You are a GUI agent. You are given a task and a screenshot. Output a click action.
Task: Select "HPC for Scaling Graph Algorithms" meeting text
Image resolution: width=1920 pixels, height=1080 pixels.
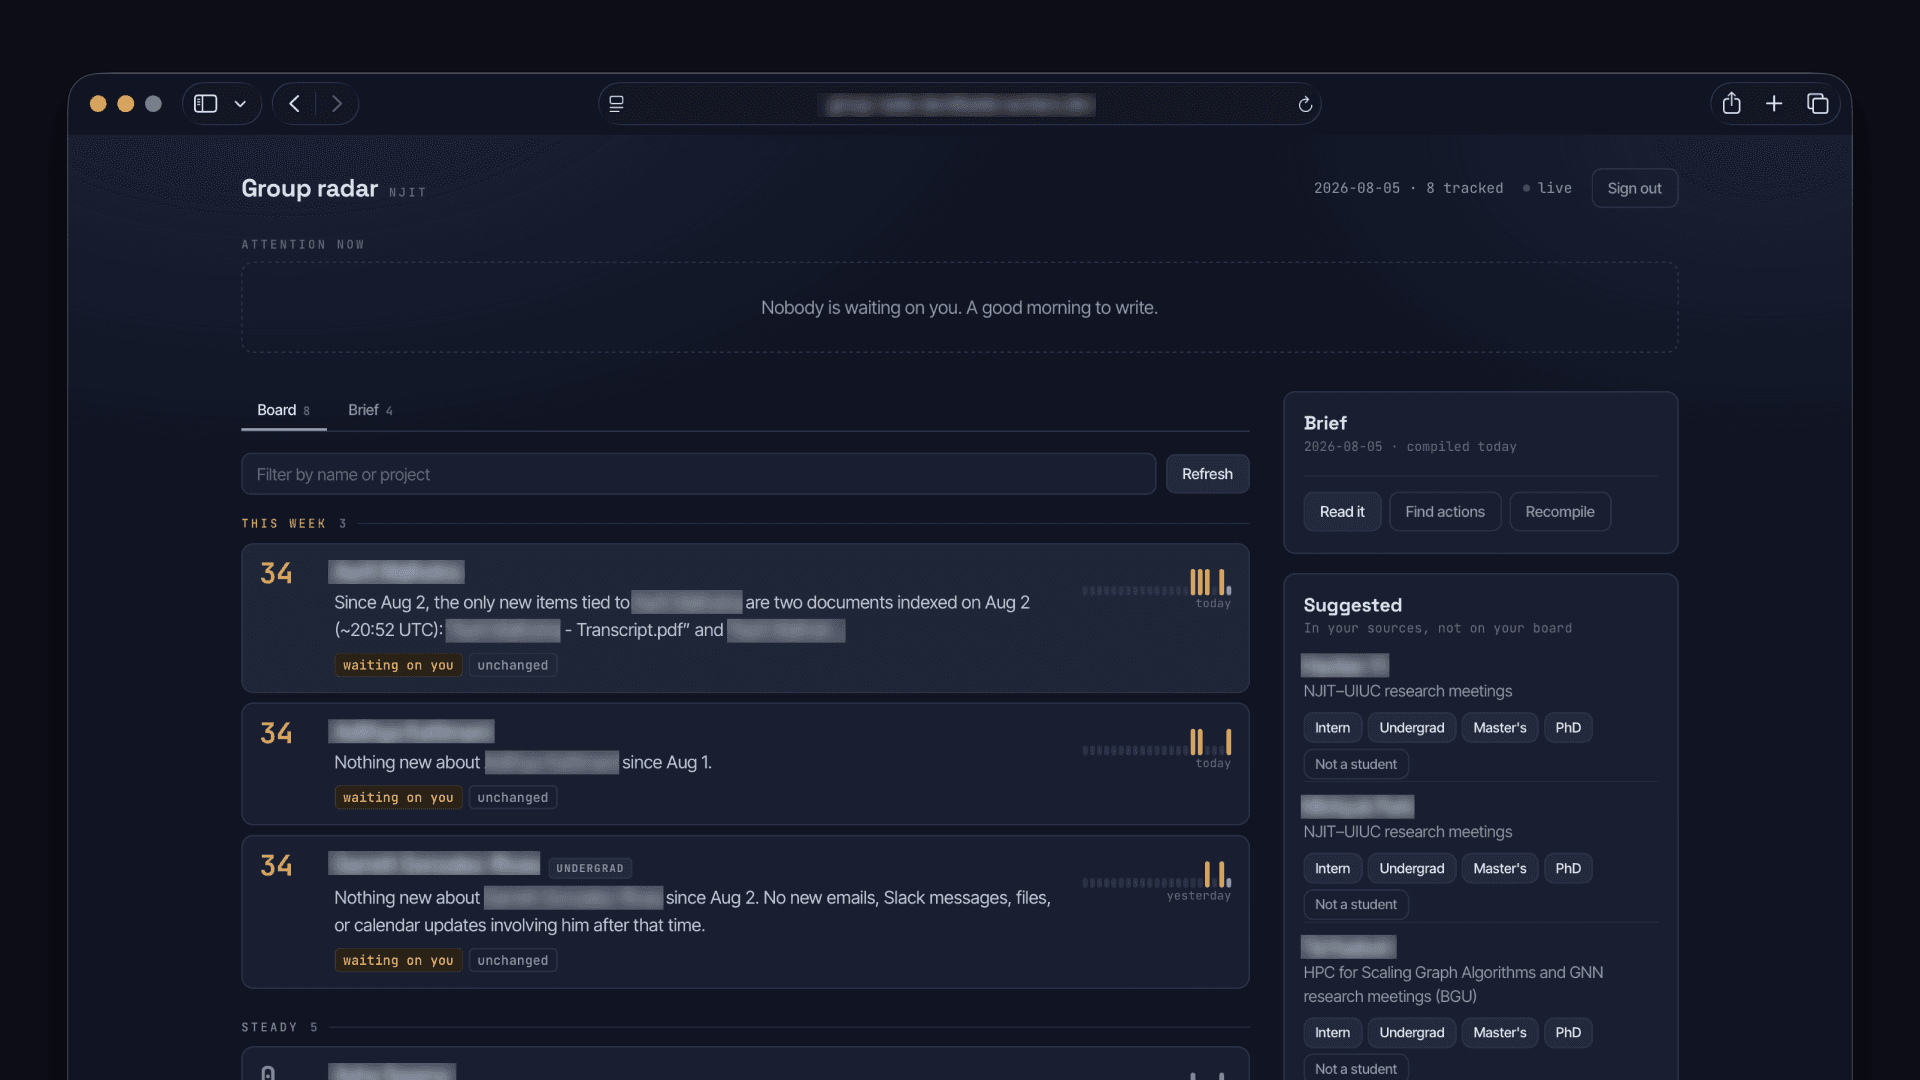click(x=1453, y=984)
